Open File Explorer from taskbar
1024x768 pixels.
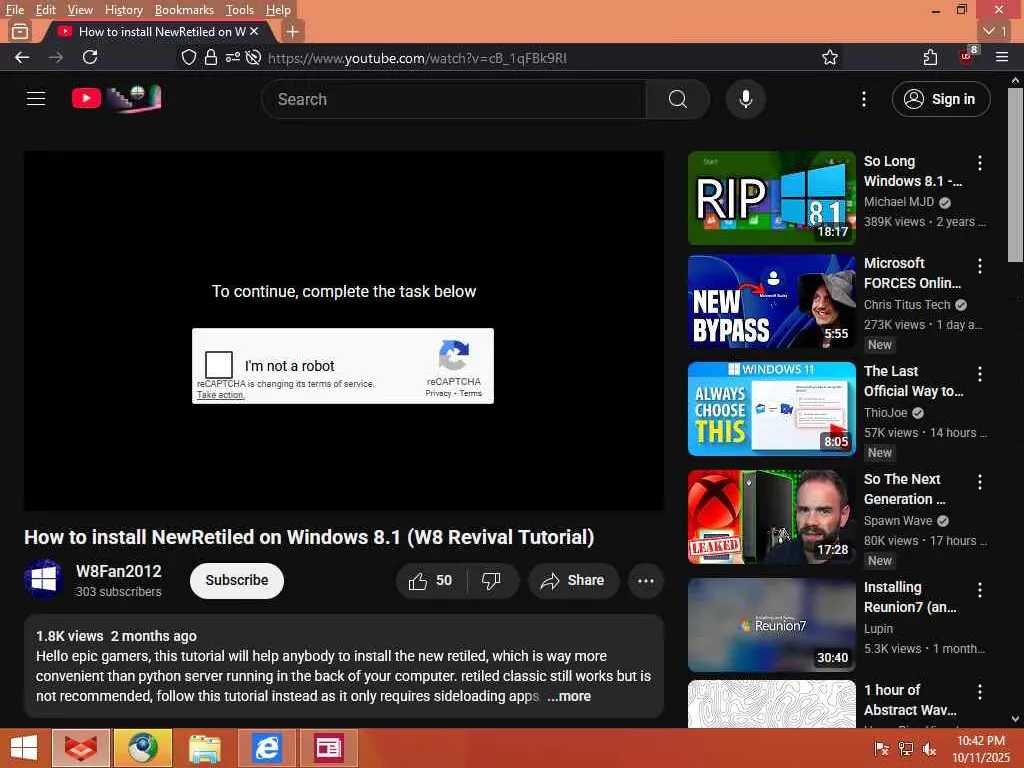click(205, 748)
